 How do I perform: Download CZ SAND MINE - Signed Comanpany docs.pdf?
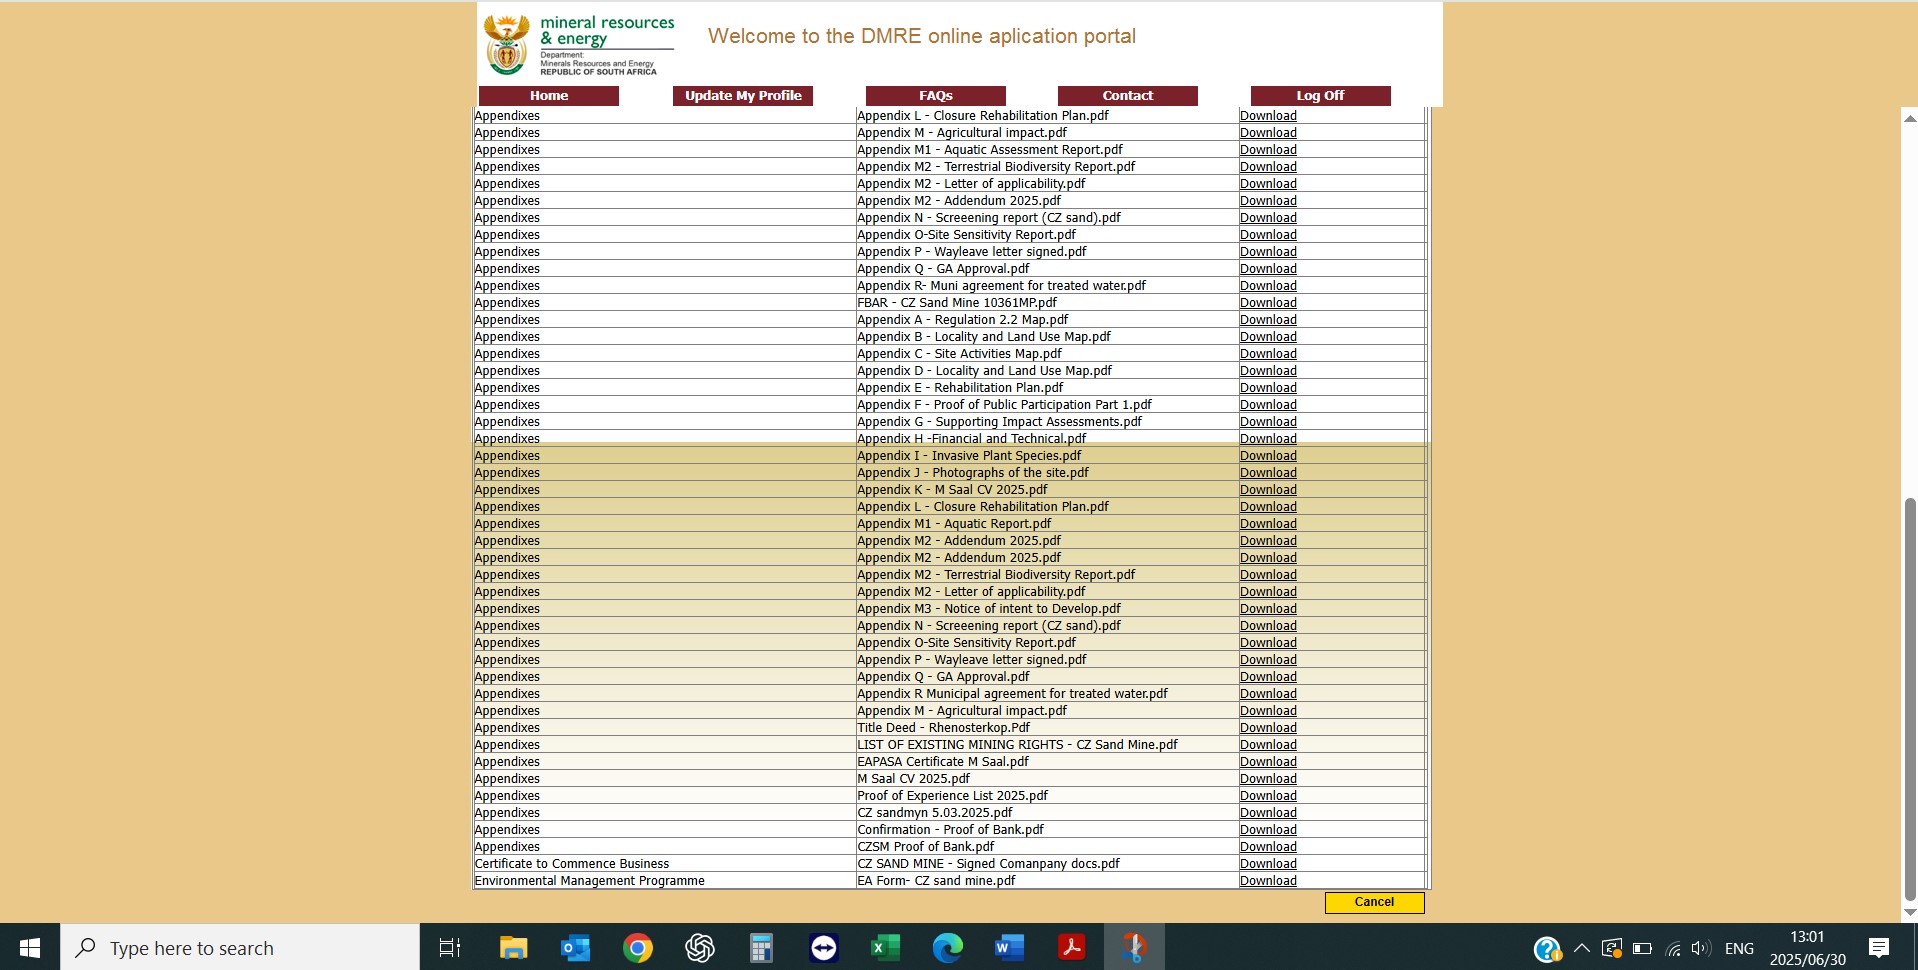coord(1268,863)
